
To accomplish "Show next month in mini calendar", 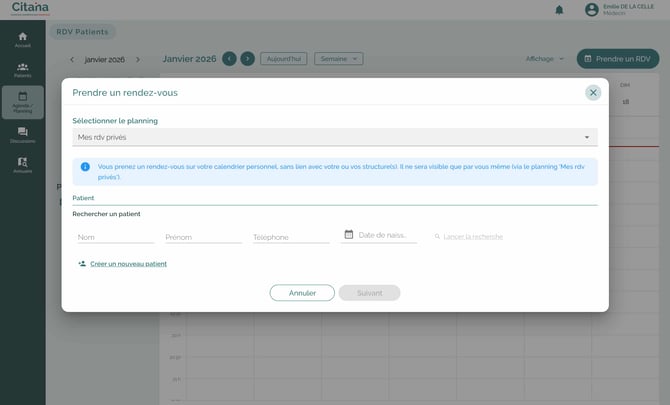I will point(138,59).
